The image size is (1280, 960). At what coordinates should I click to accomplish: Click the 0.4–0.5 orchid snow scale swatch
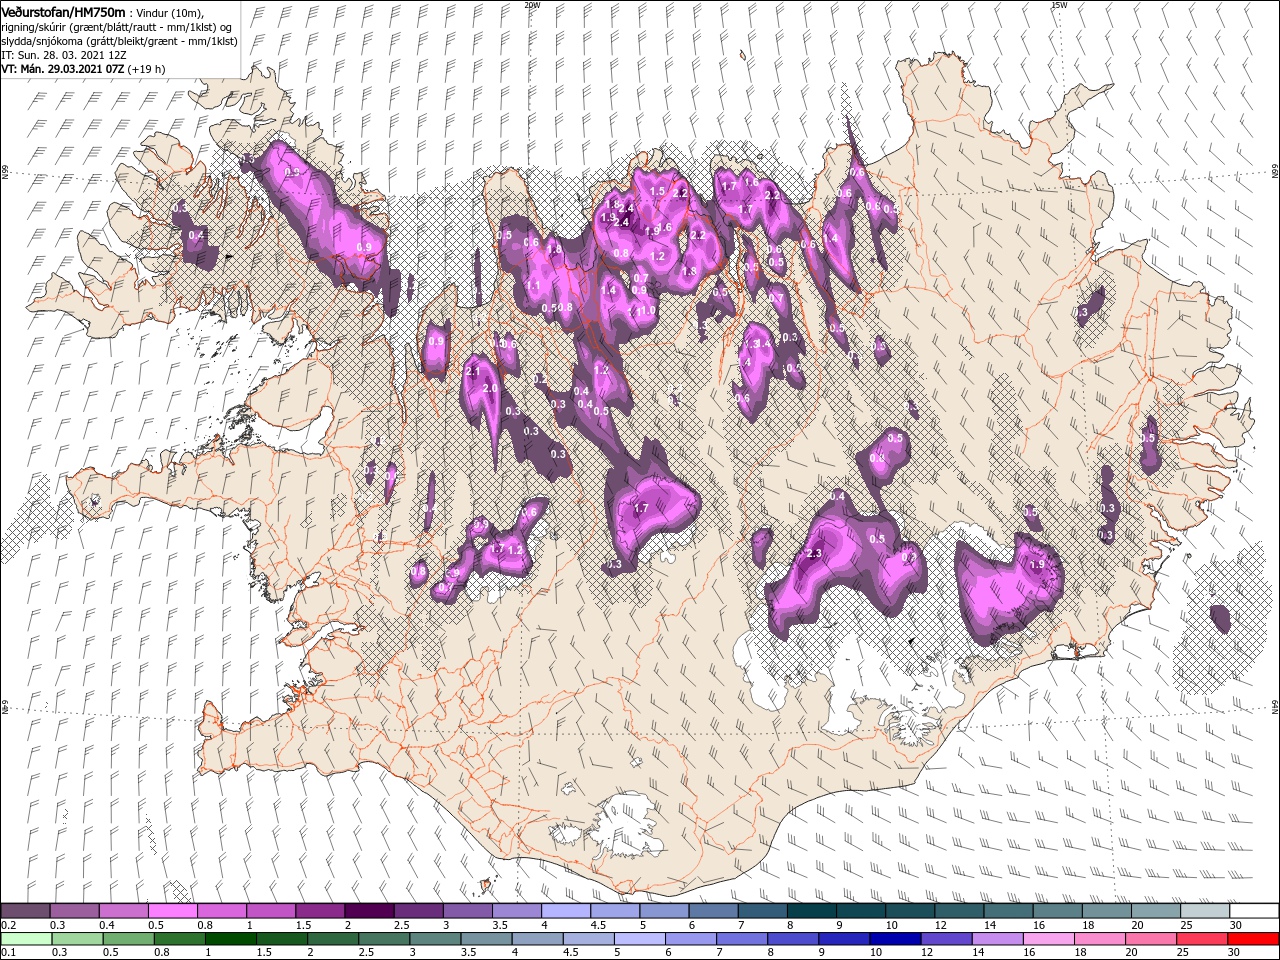pos(123,911)
